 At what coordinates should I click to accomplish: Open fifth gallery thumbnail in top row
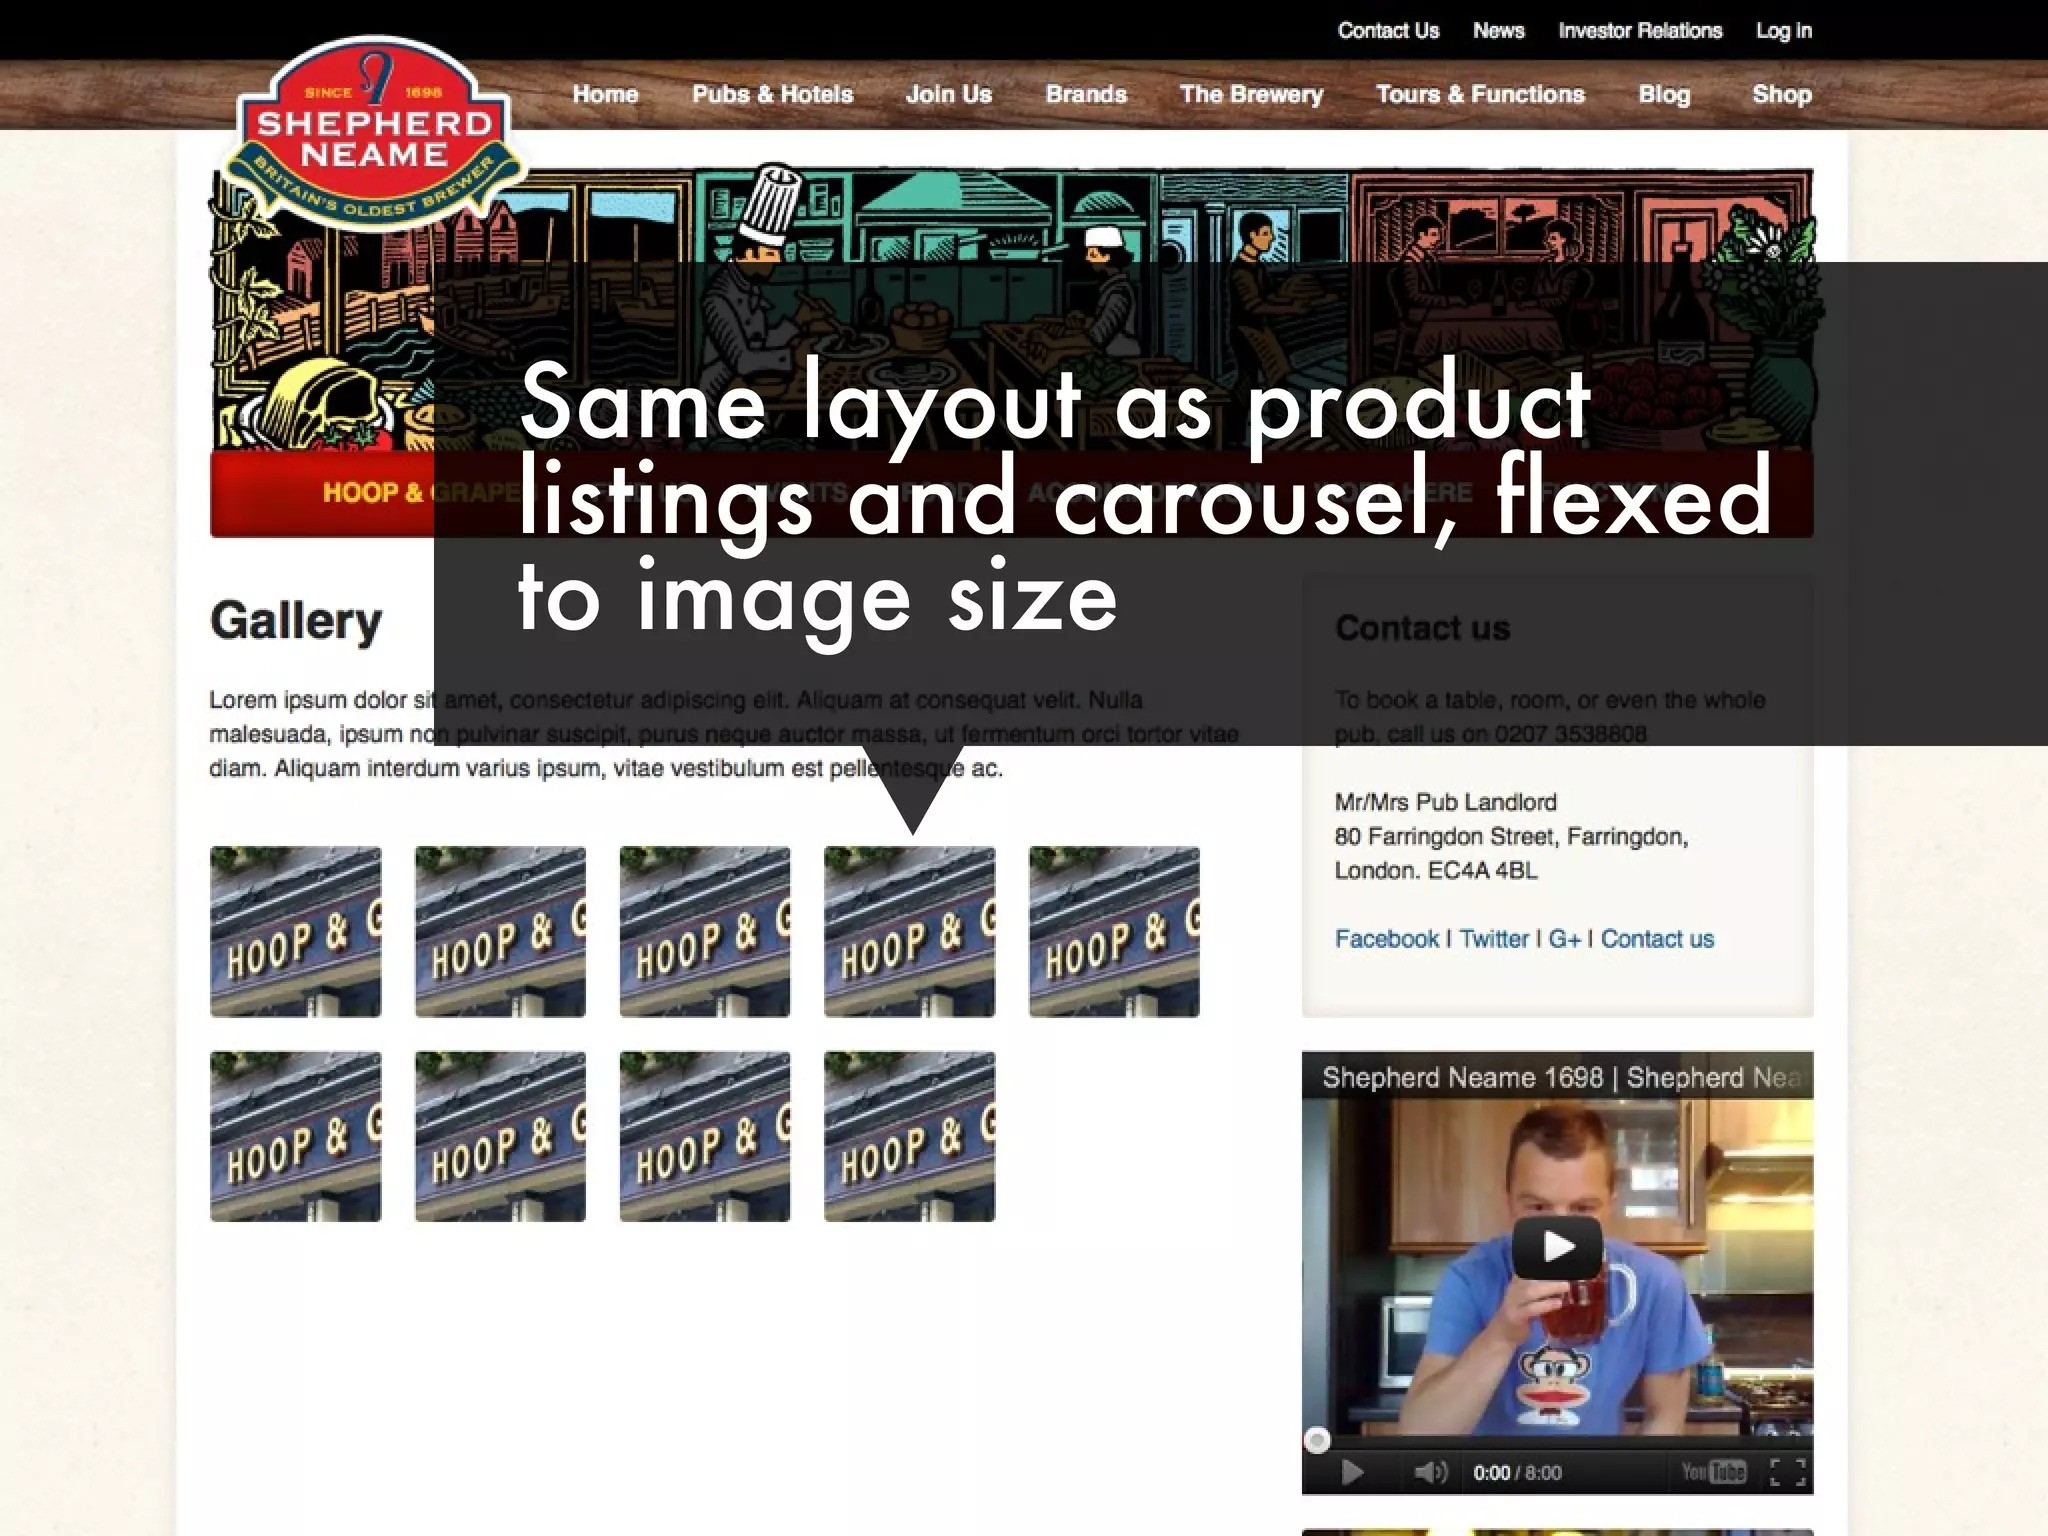1114,932
